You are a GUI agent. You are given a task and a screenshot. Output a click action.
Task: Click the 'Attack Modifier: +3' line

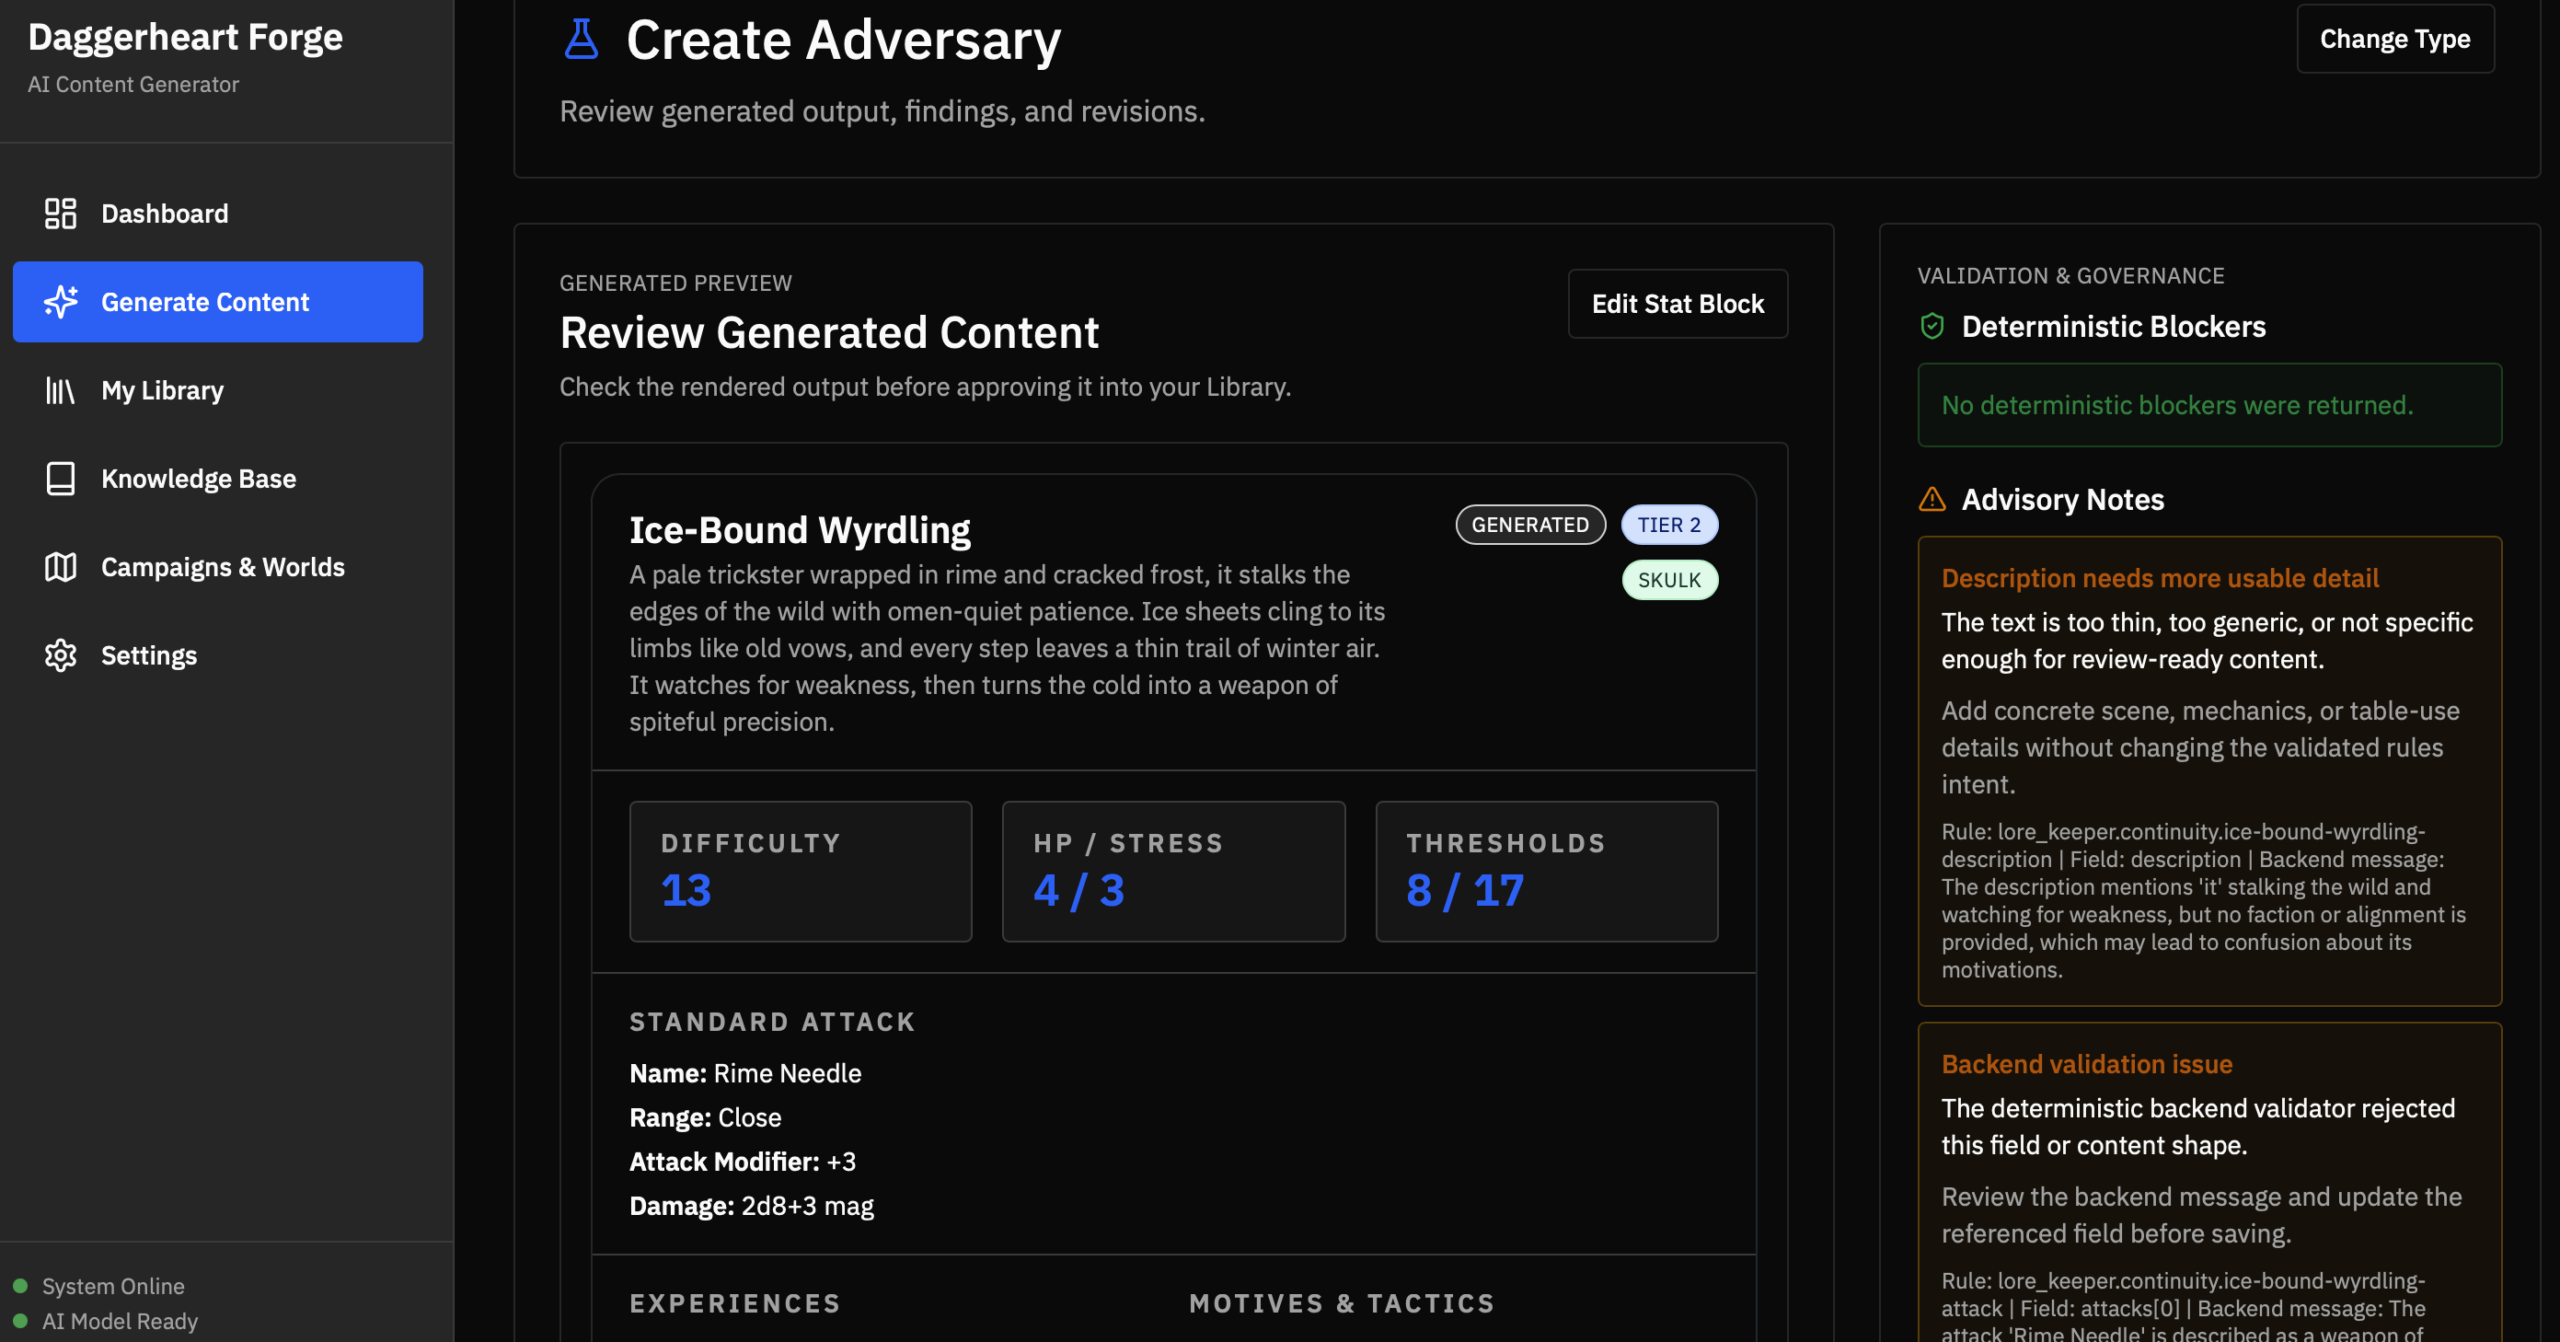pos(742,1161)
